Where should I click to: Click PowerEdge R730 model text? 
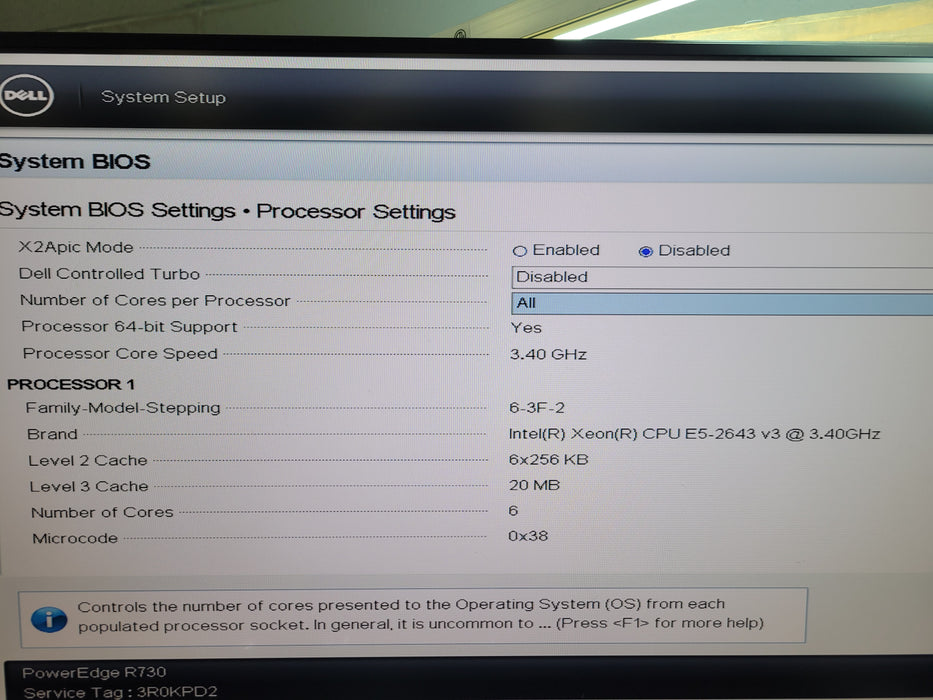point(94,673)
